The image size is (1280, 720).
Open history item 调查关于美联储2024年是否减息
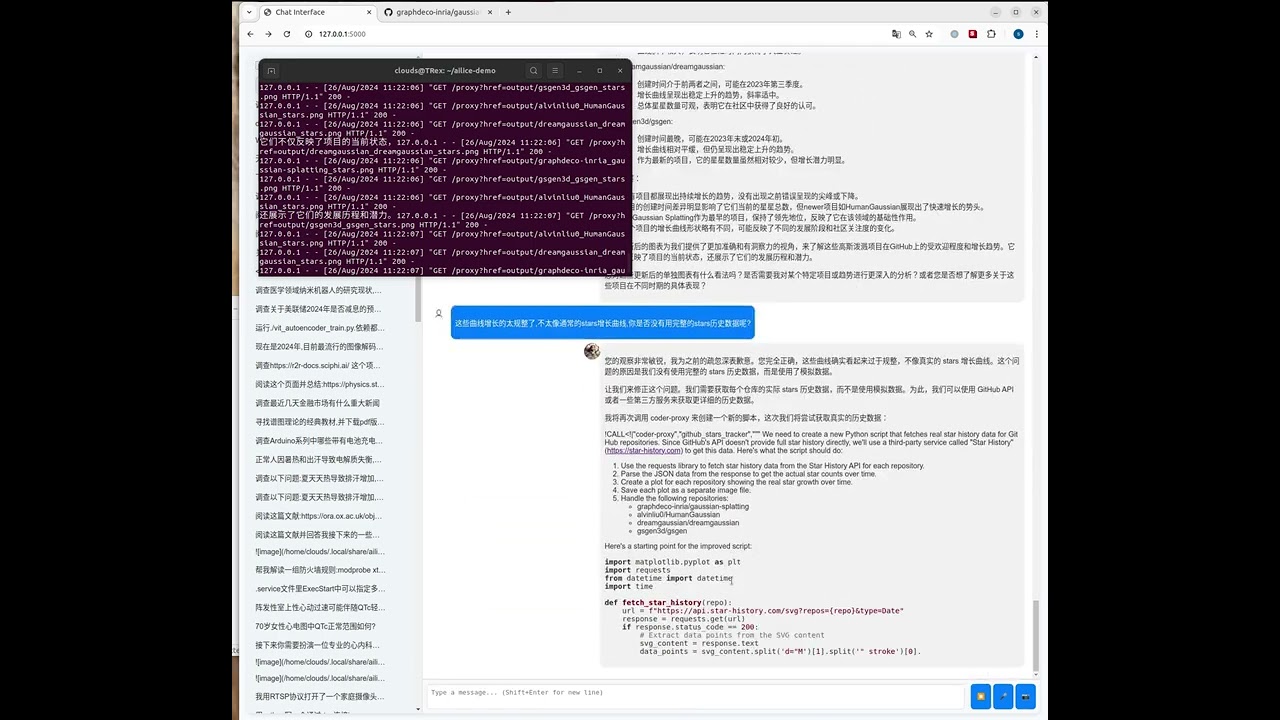coord(318,309)
